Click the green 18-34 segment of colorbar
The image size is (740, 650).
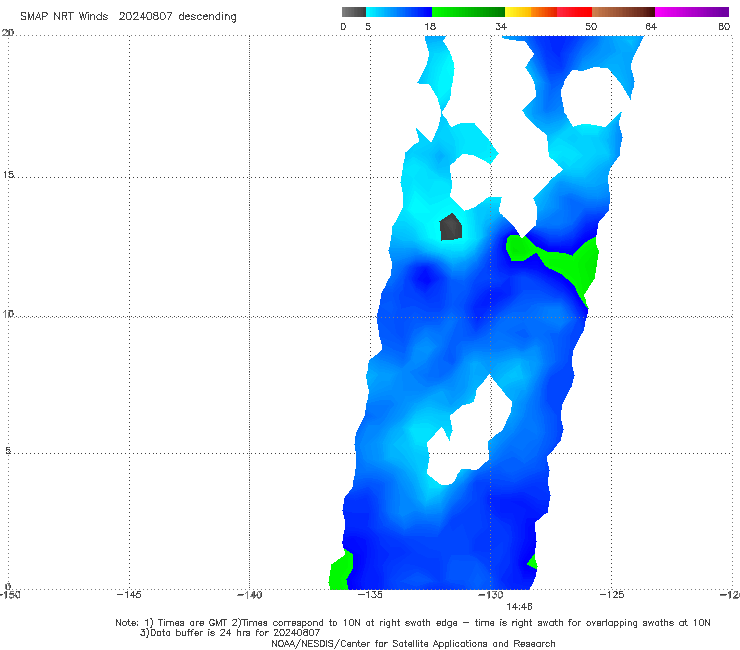coord(468,12)
